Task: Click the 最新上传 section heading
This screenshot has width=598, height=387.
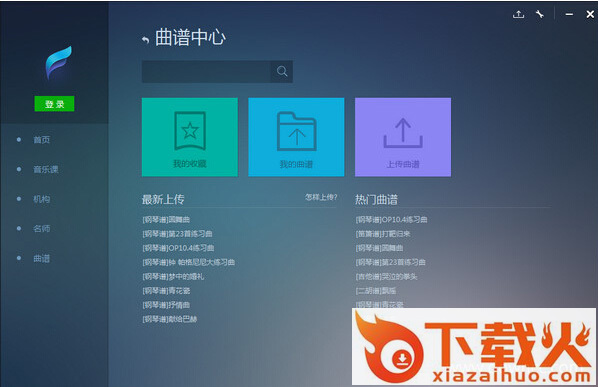Action: point(163,199)
